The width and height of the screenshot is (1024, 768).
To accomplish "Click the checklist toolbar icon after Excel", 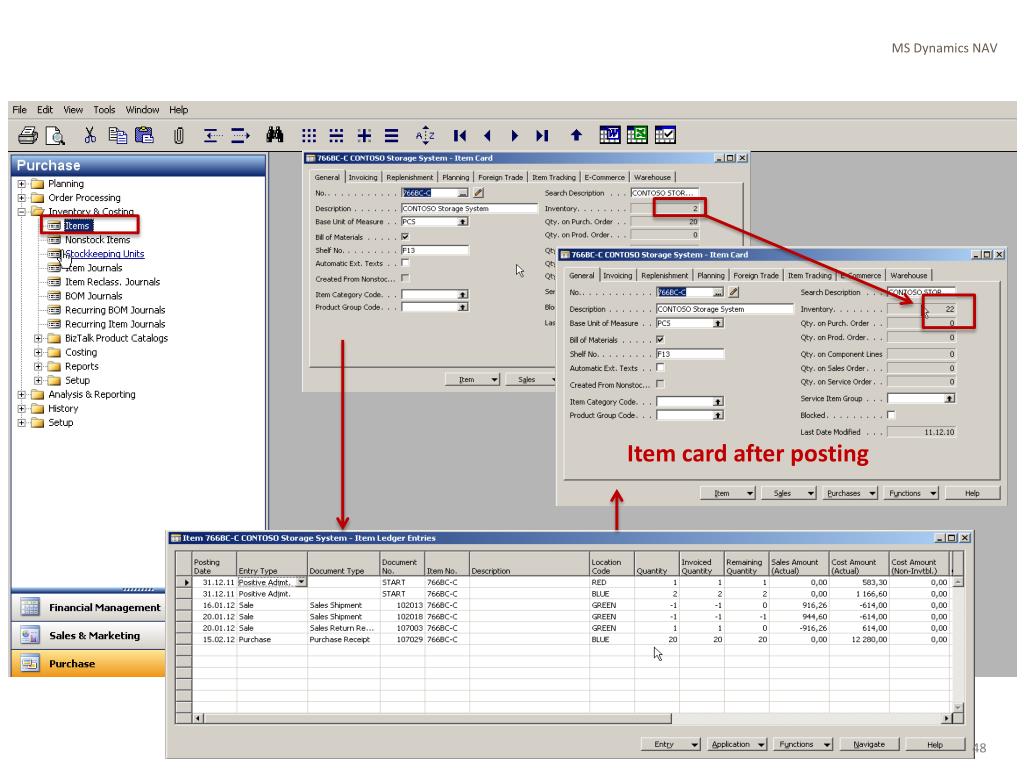I will pos(665,135).
